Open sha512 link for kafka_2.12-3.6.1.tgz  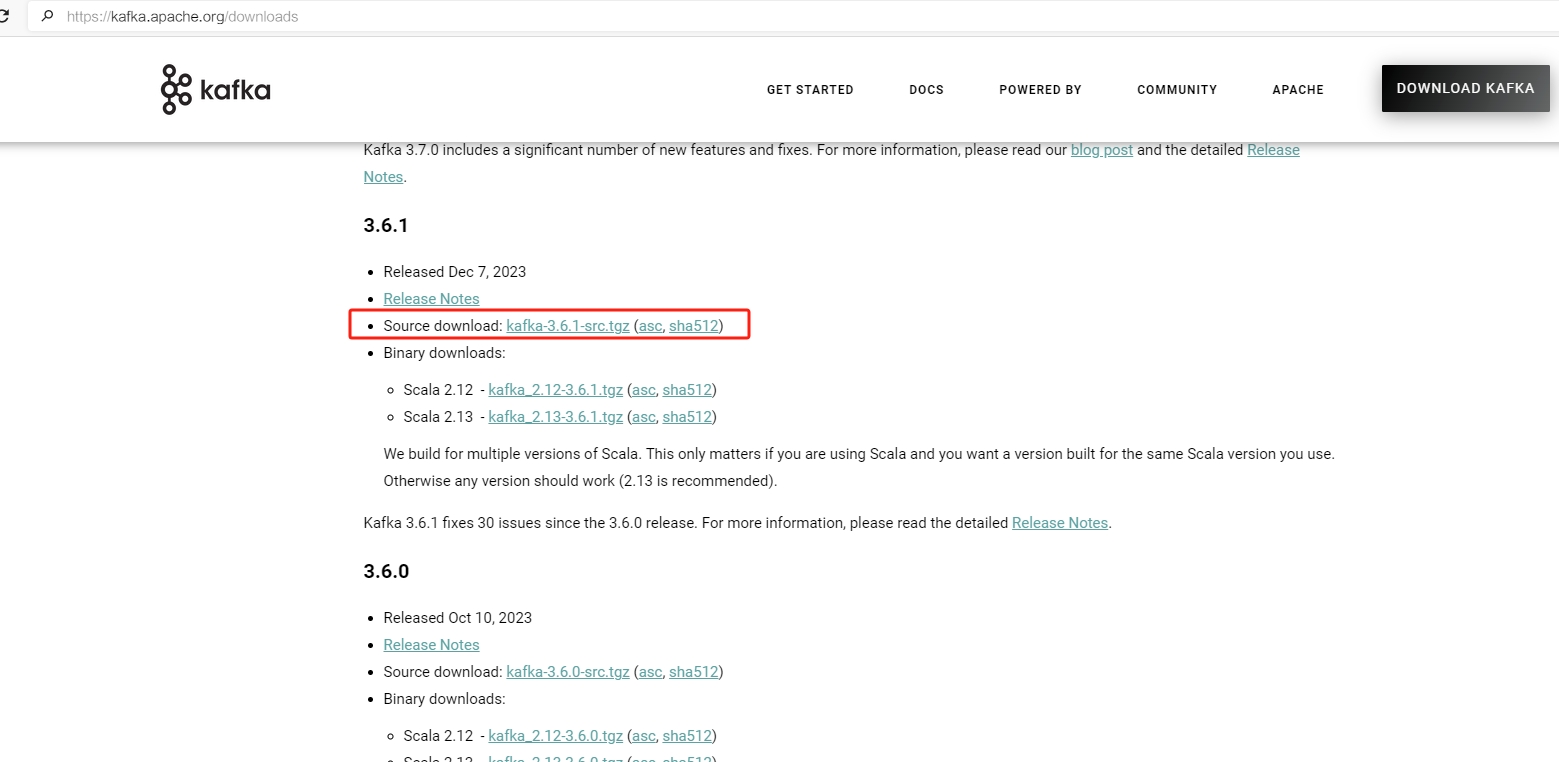coord(687,390)
